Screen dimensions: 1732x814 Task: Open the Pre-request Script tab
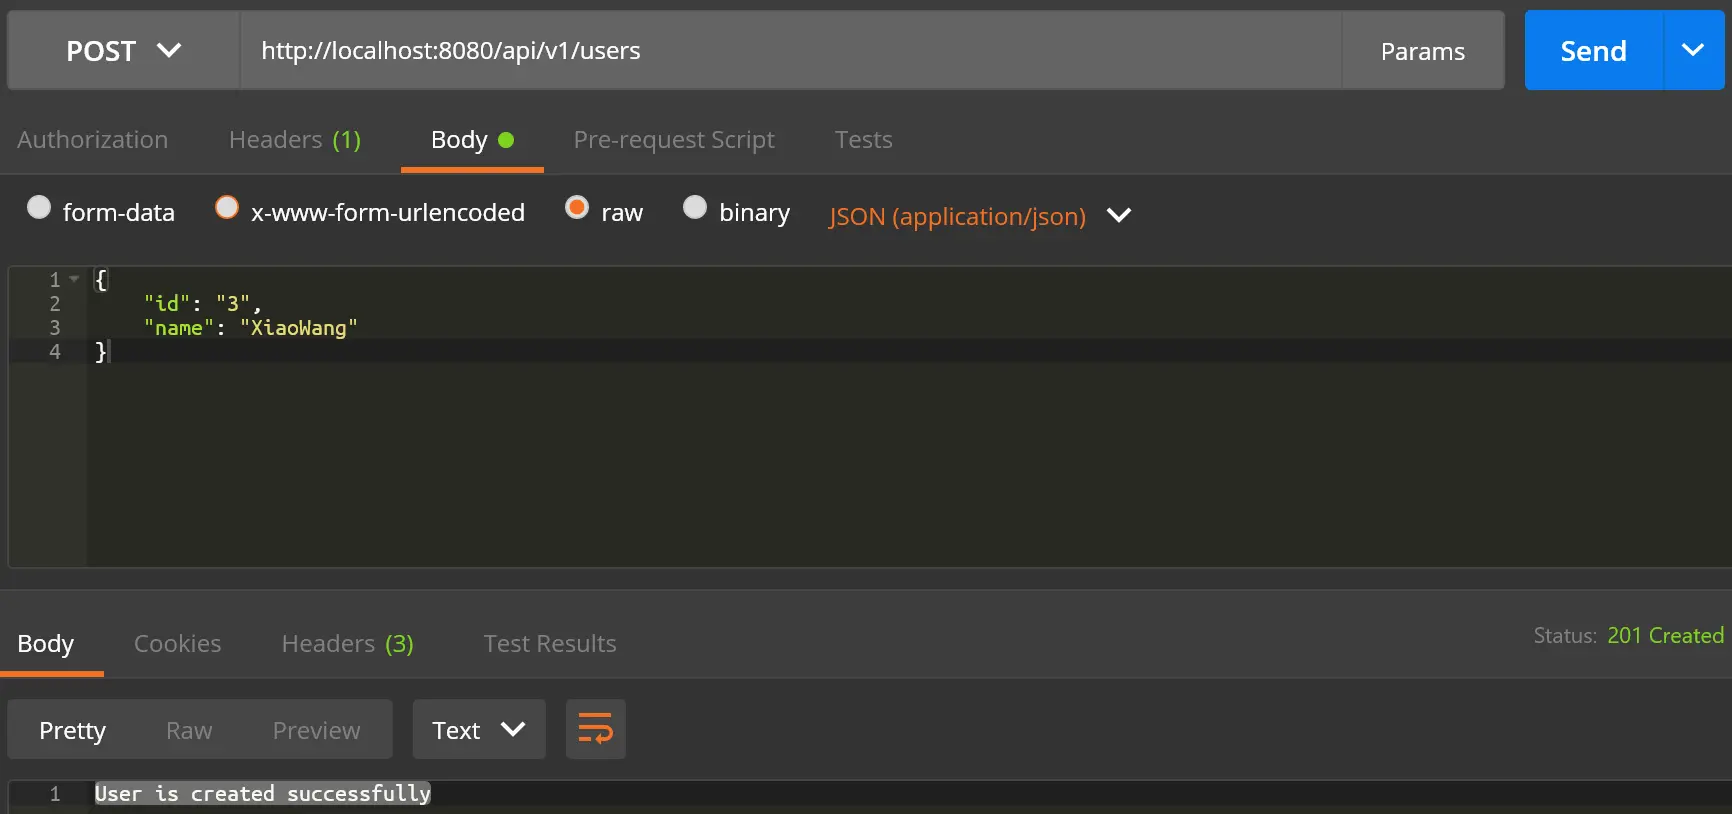(674, 140)
